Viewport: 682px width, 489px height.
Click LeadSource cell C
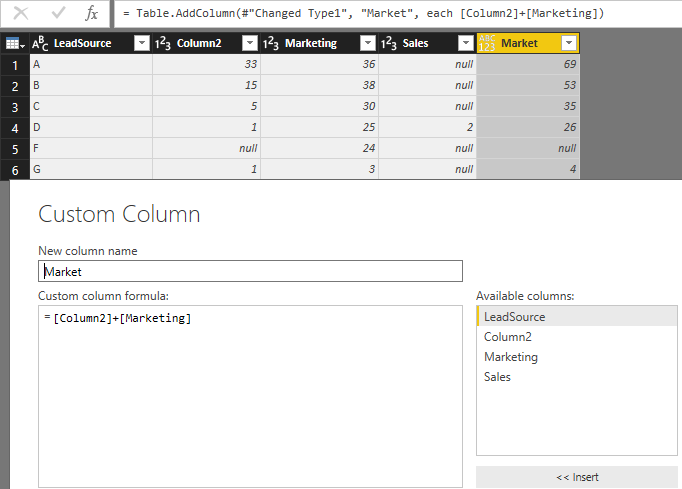91,106
